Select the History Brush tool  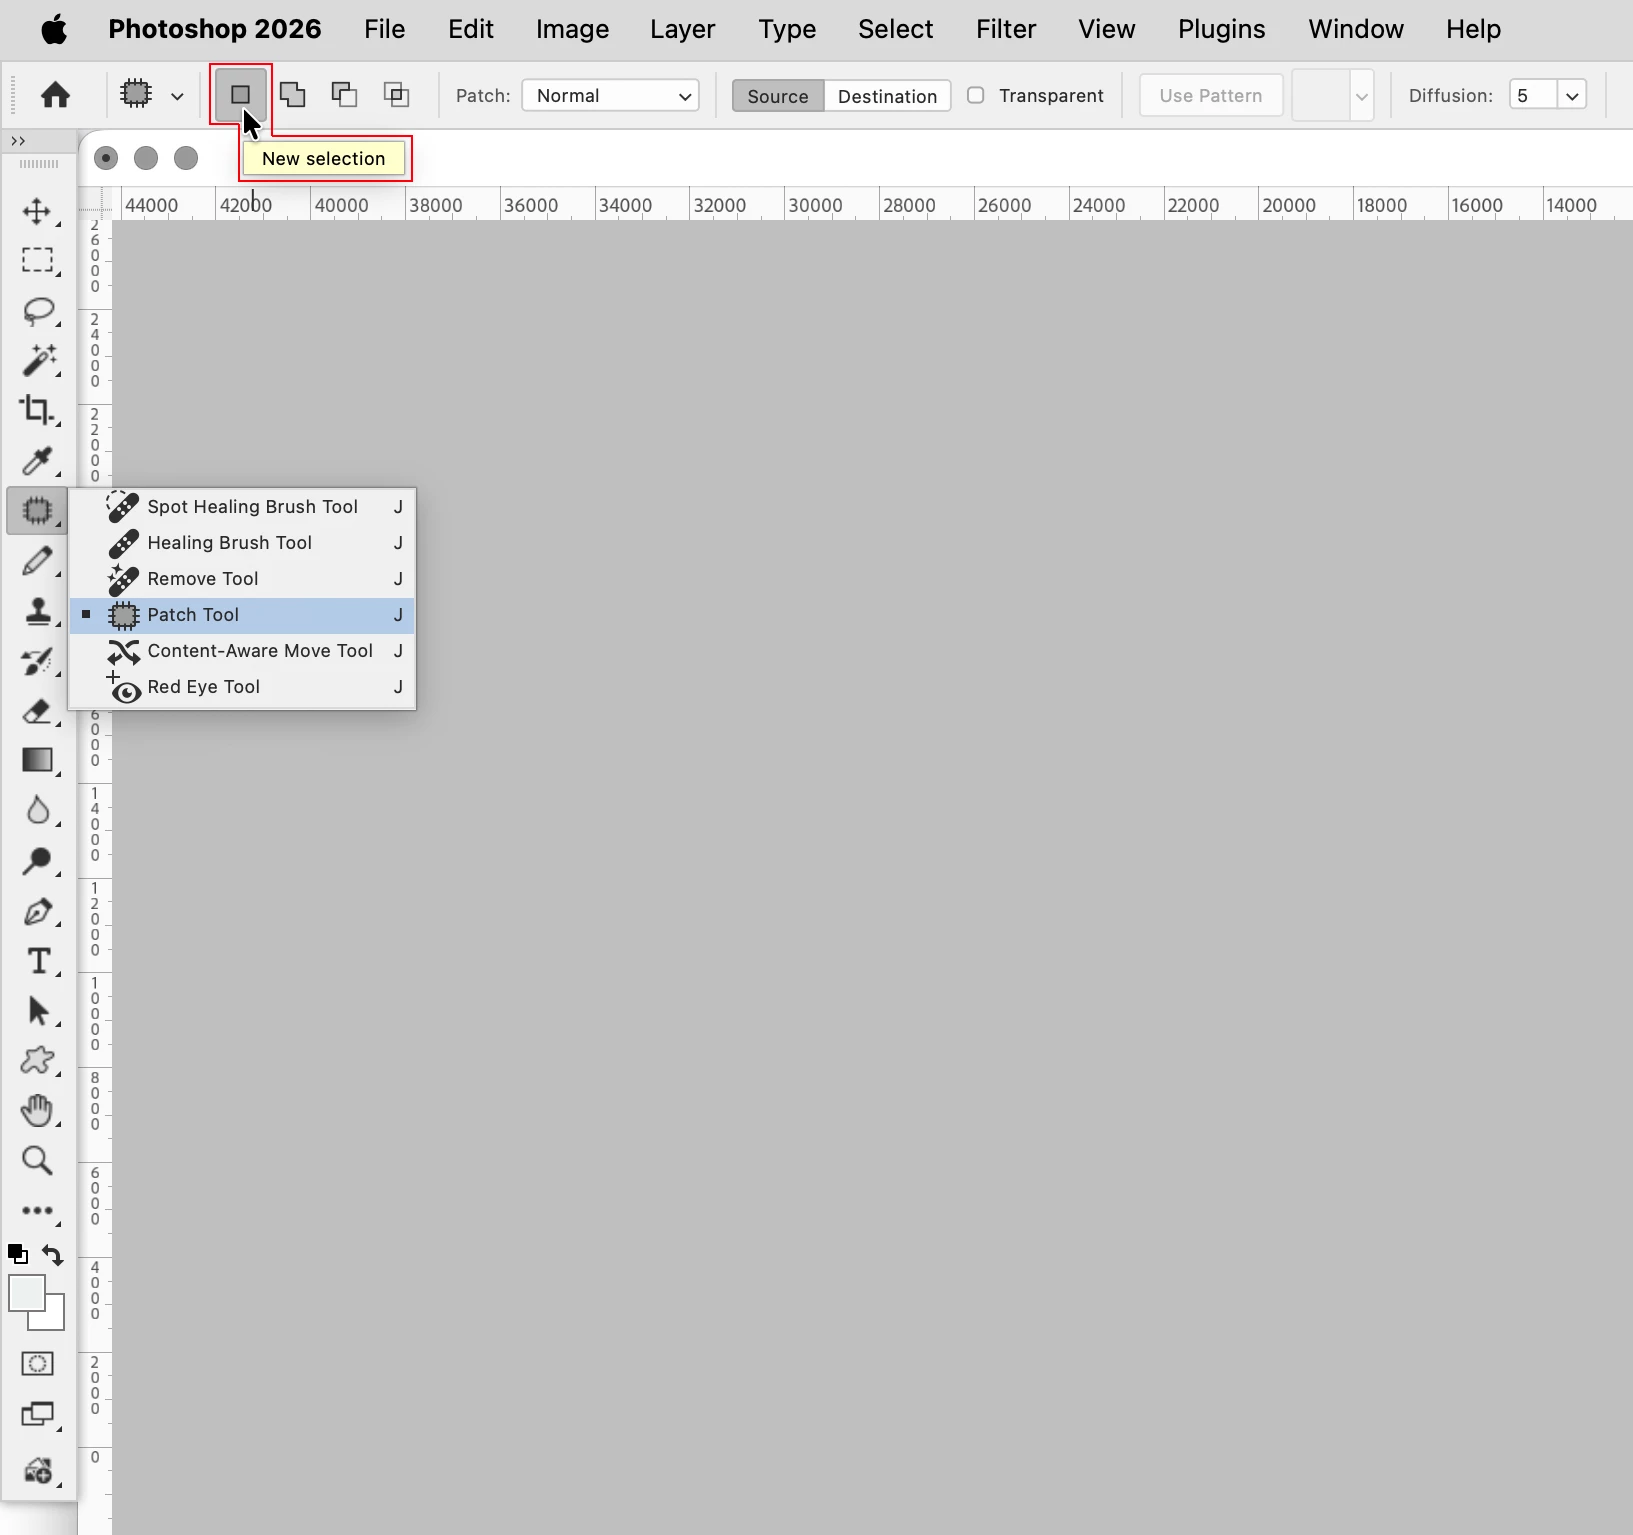38,661
